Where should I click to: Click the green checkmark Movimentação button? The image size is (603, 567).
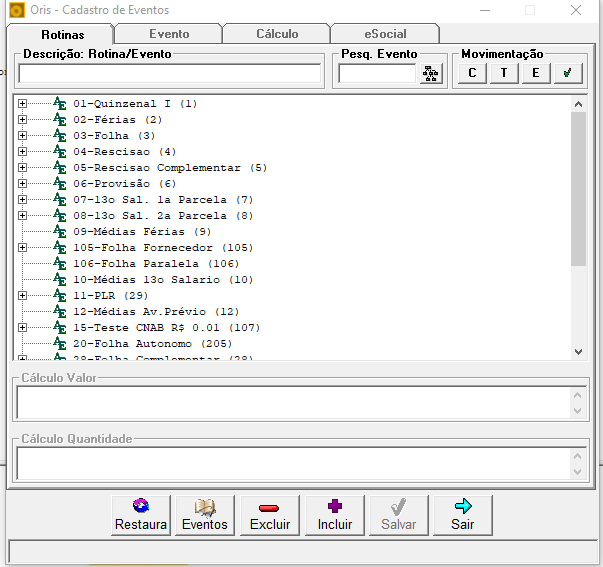(x=568, y=73)
